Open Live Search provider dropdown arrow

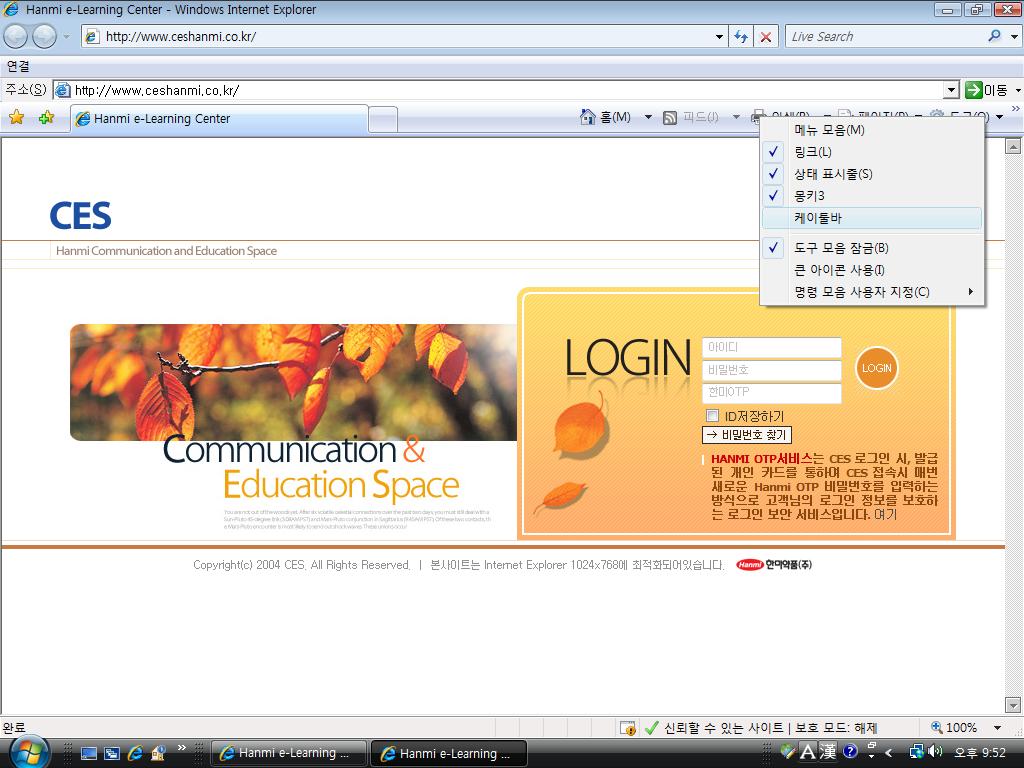click(x=1014, y=37)
